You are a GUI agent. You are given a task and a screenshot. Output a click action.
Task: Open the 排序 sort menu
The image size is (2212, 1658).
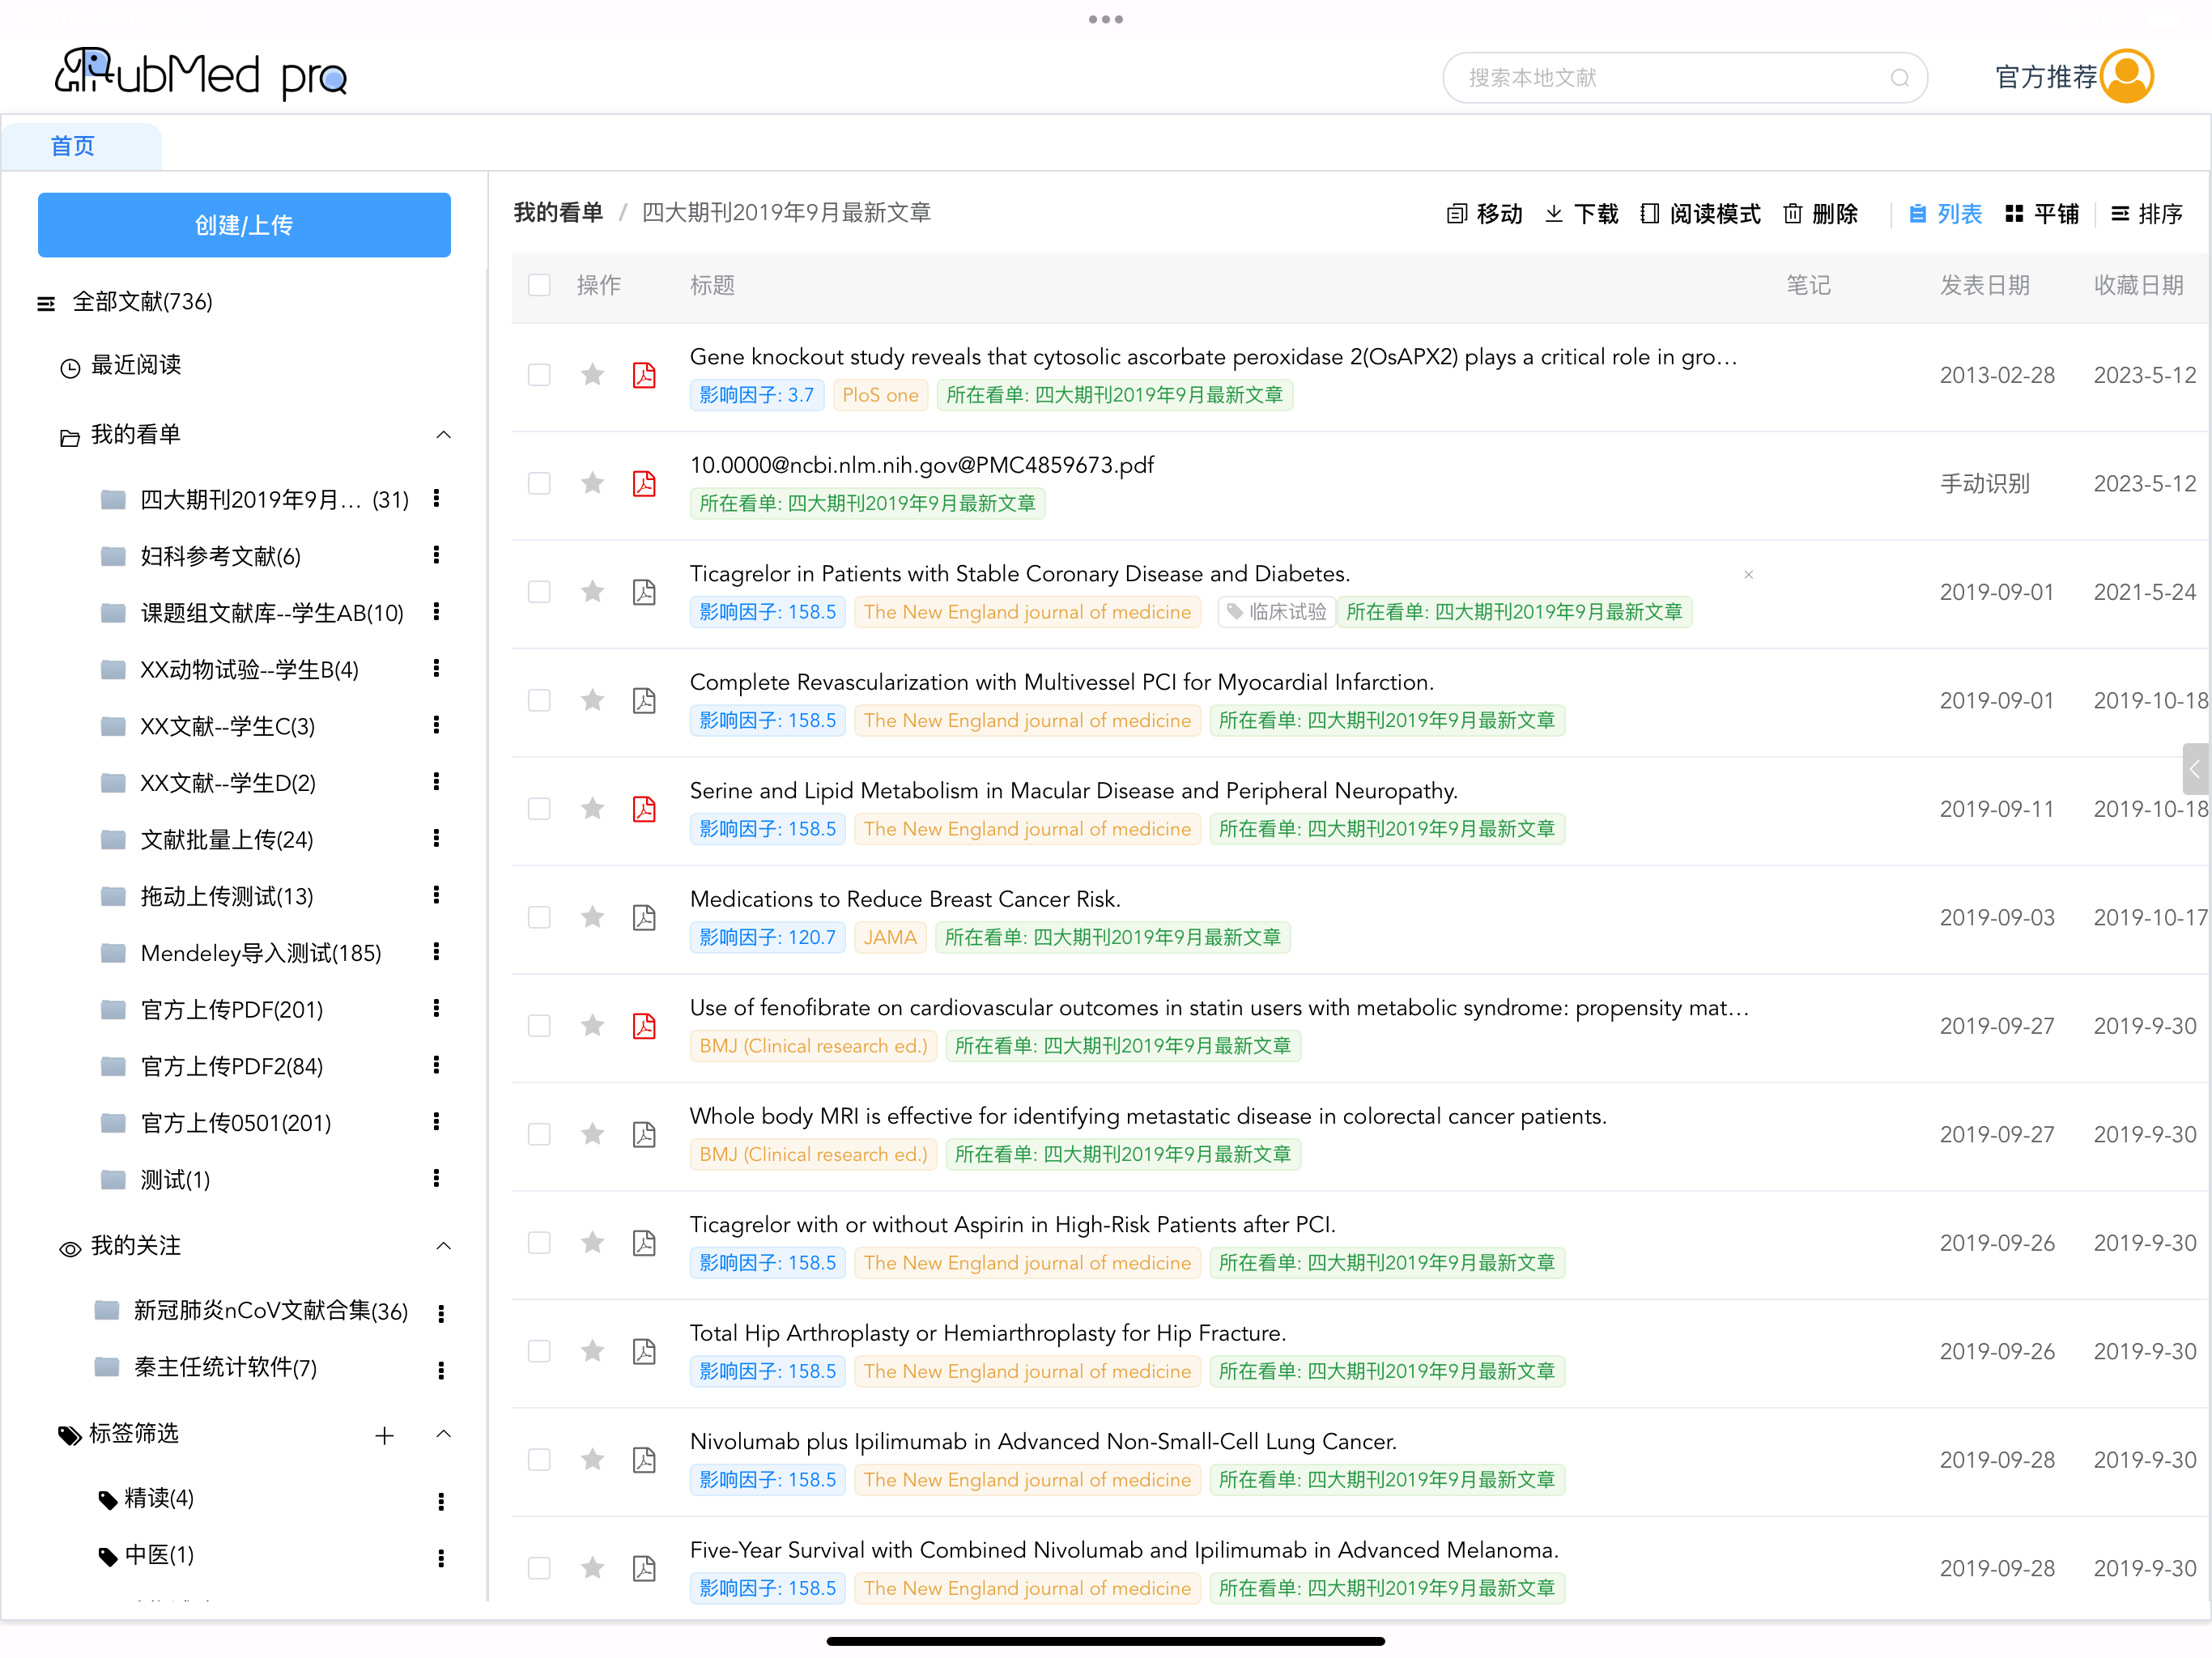2146,214
